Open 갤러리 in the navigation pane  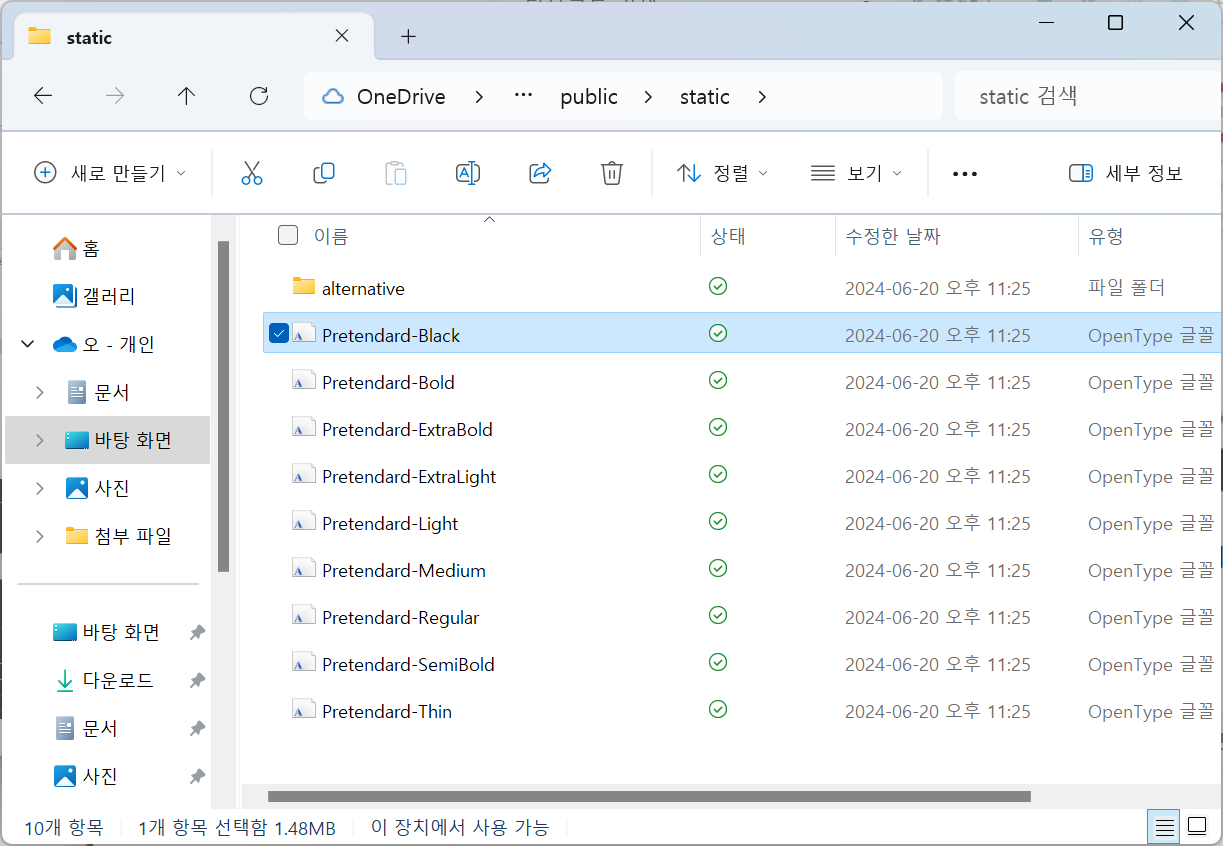(94, 296)
